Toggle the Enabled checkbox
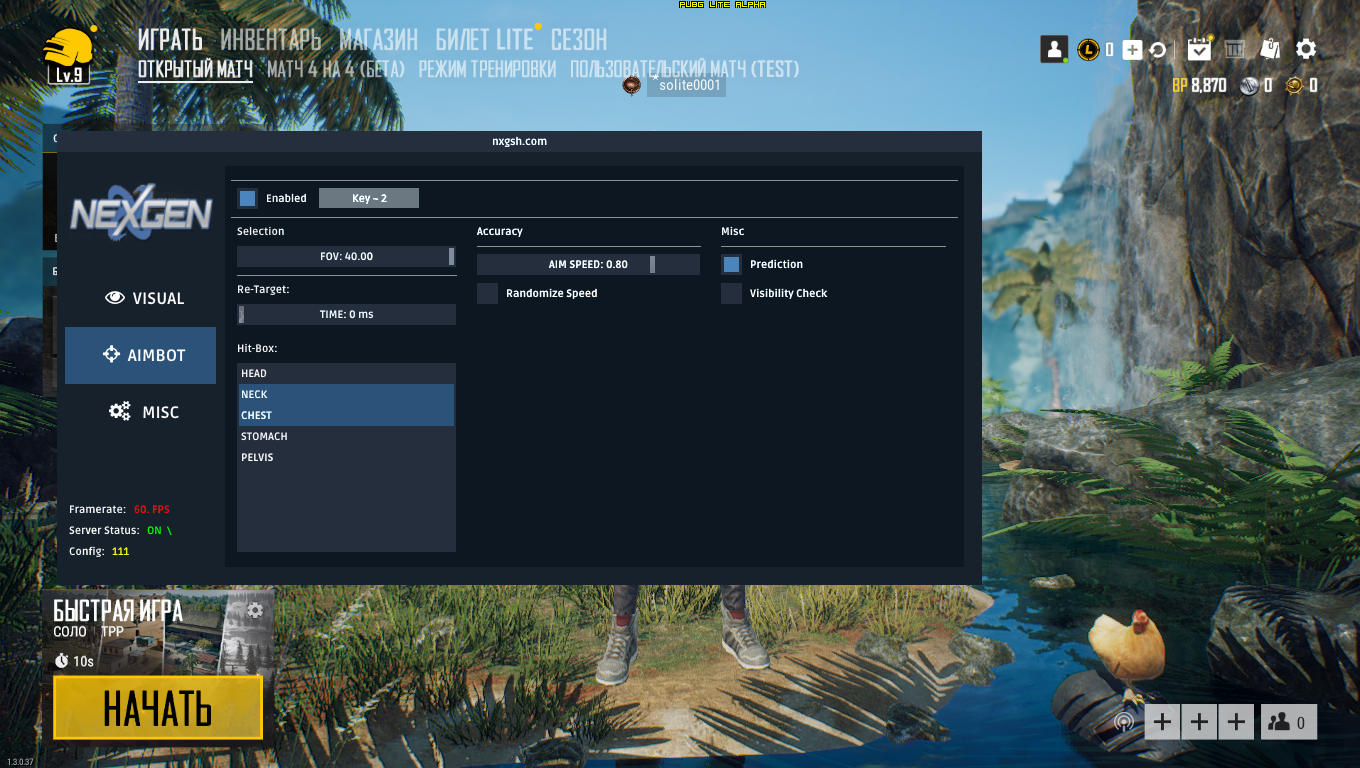1360x768 pixels. [x=247, y=198]
